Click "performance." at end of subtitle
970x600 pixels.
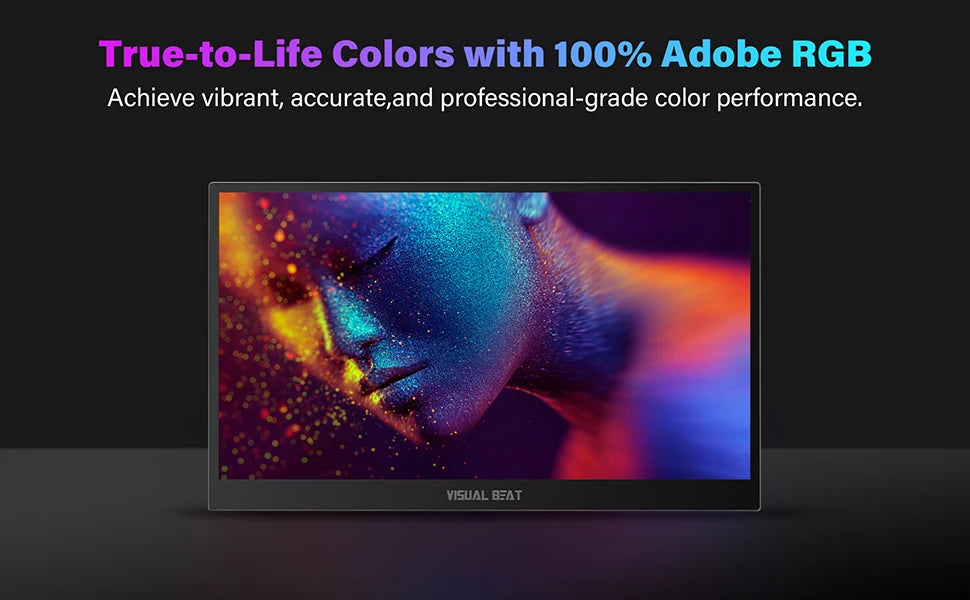(789, 99)
